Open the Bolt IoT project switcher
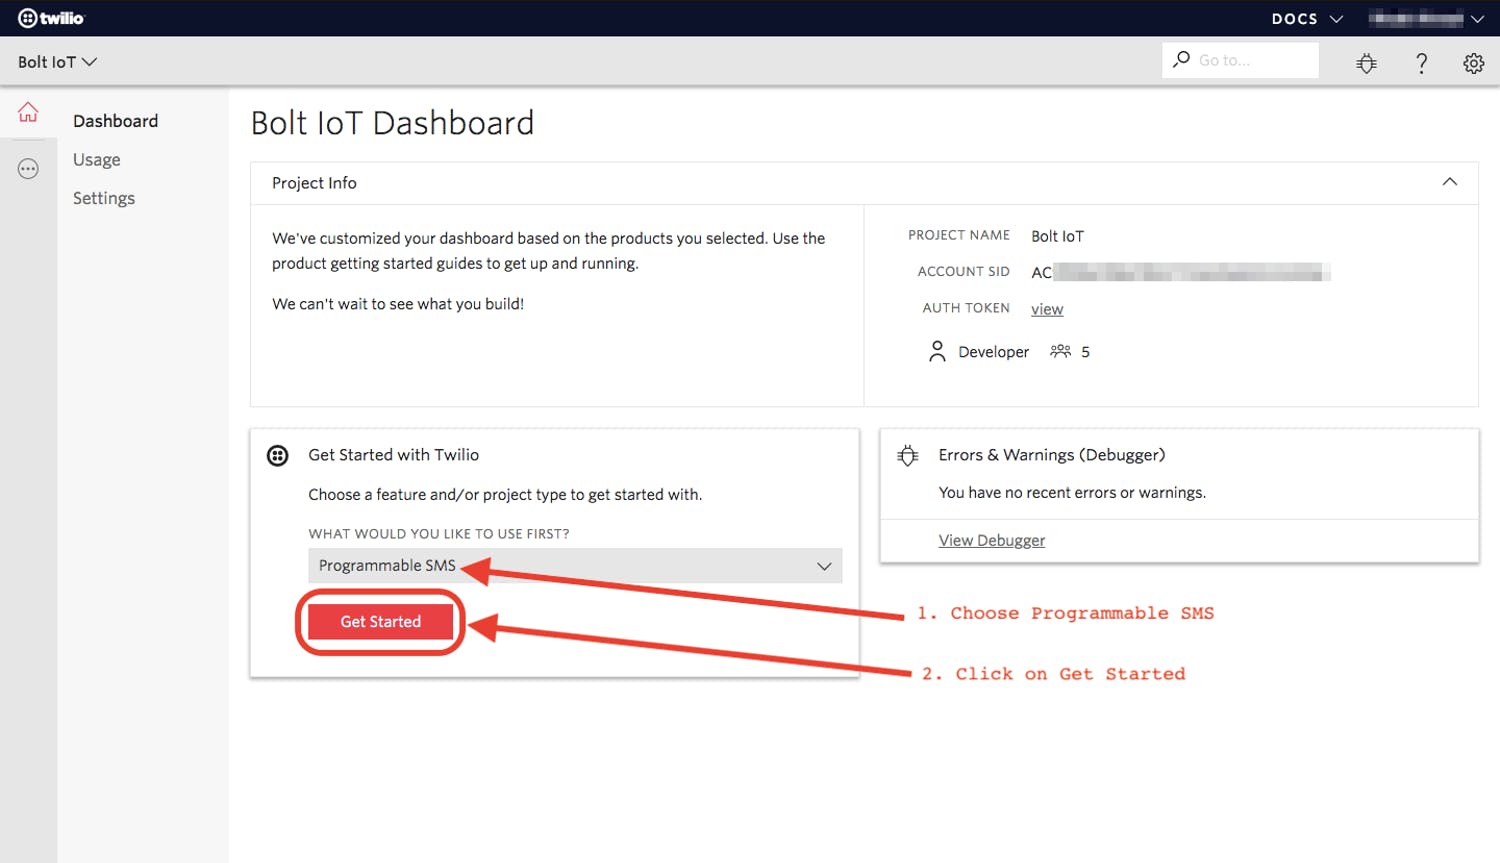The width and height of the screenshot is (1500, 863). (57, 62)
